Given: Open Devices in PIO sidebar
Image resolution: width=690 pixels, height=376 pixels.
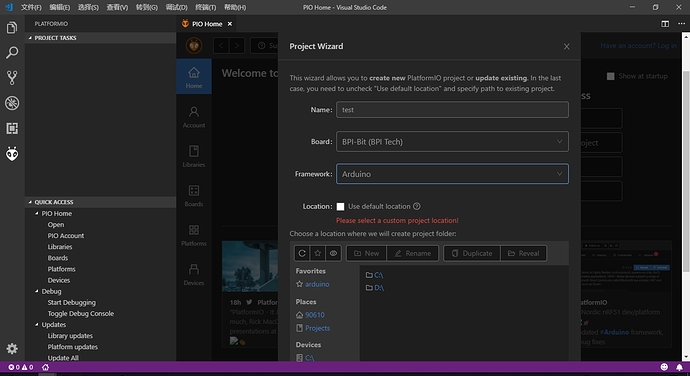Looking at the screenshot, I should (194, 274).
